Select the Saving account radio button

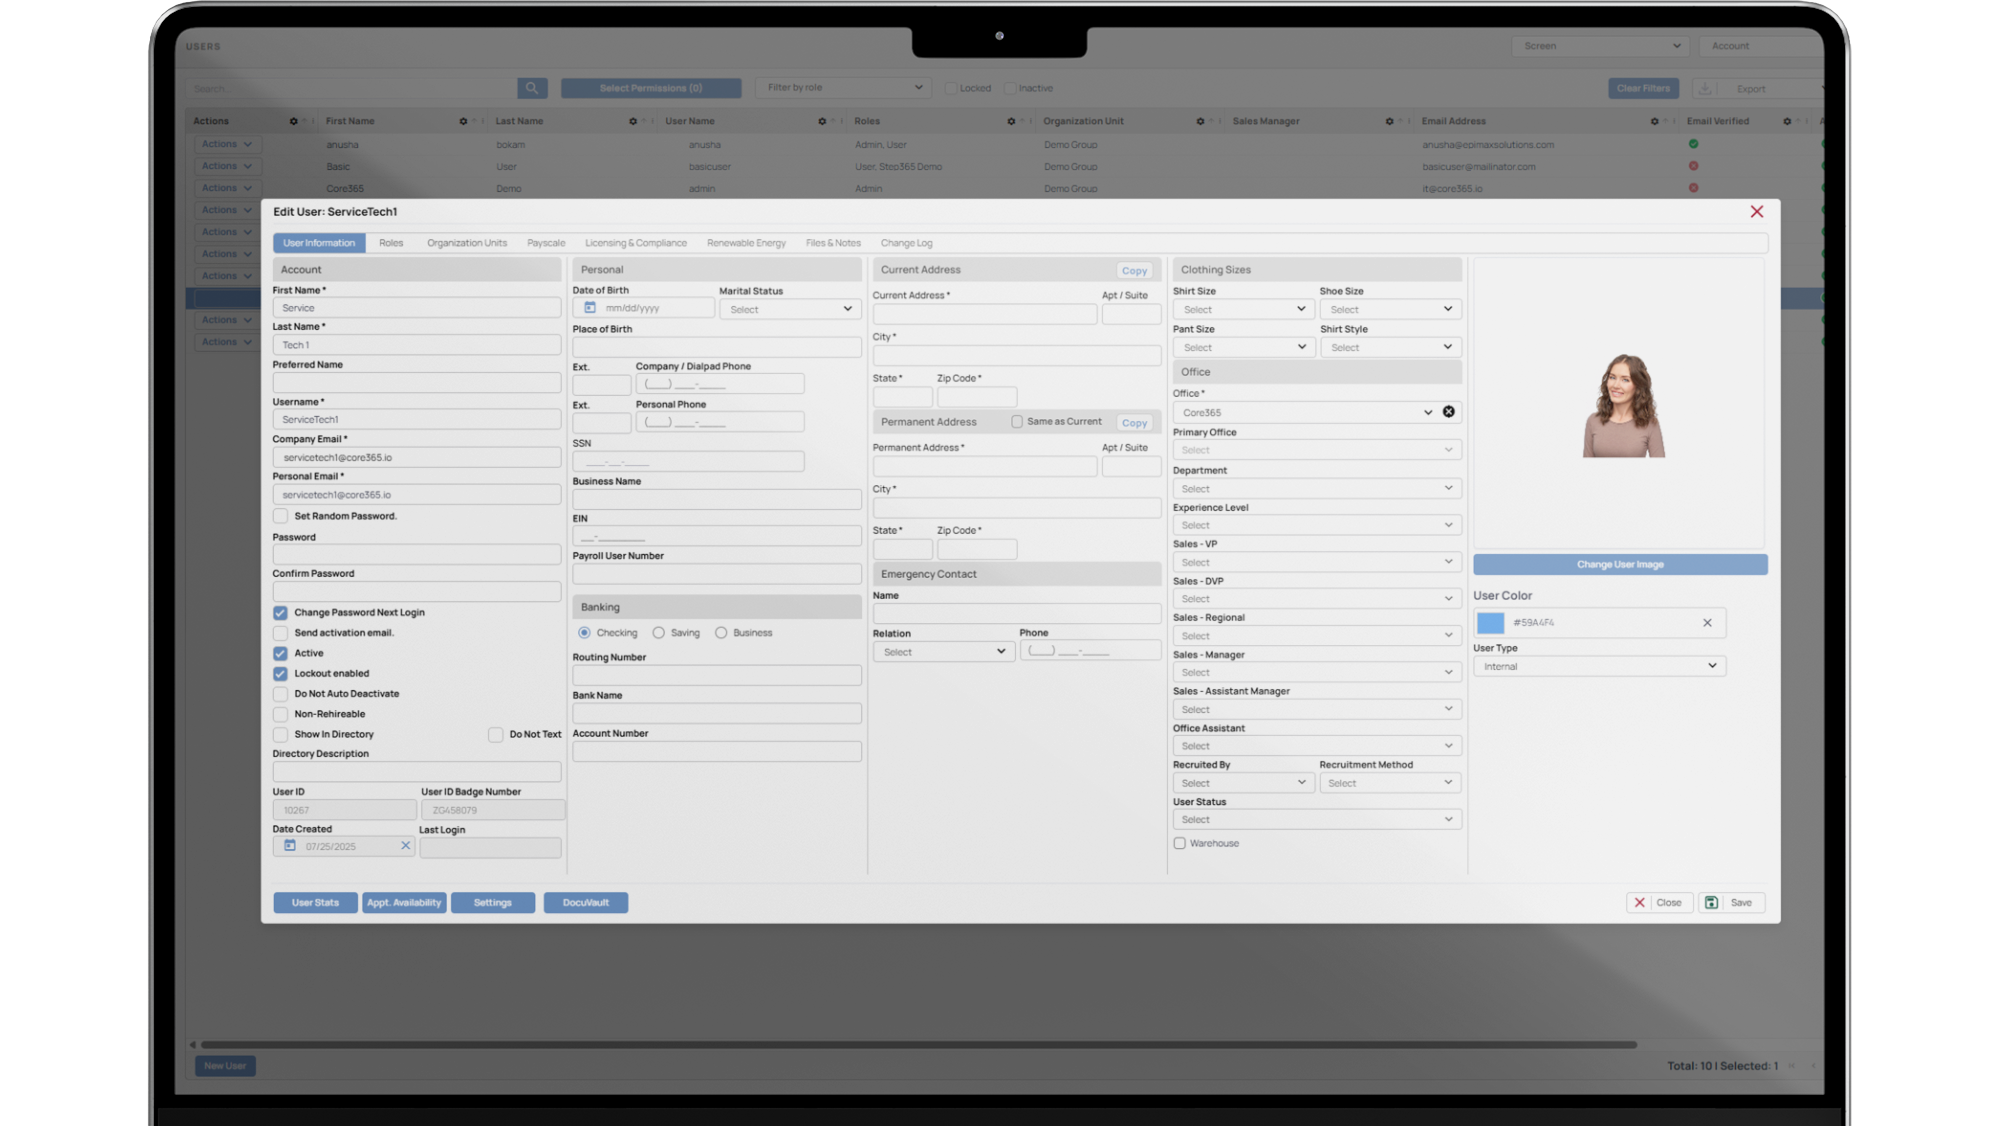pyautogui.click(x=658, y=633)
